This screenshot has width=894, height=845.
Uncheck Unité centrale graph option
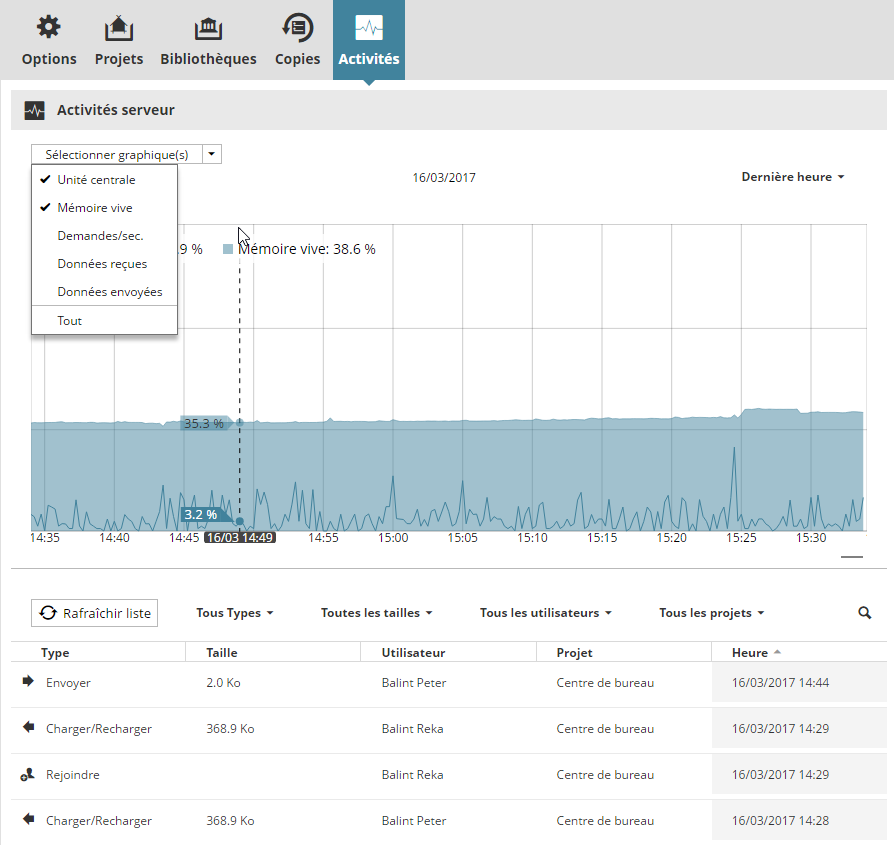tap(96, 180)
